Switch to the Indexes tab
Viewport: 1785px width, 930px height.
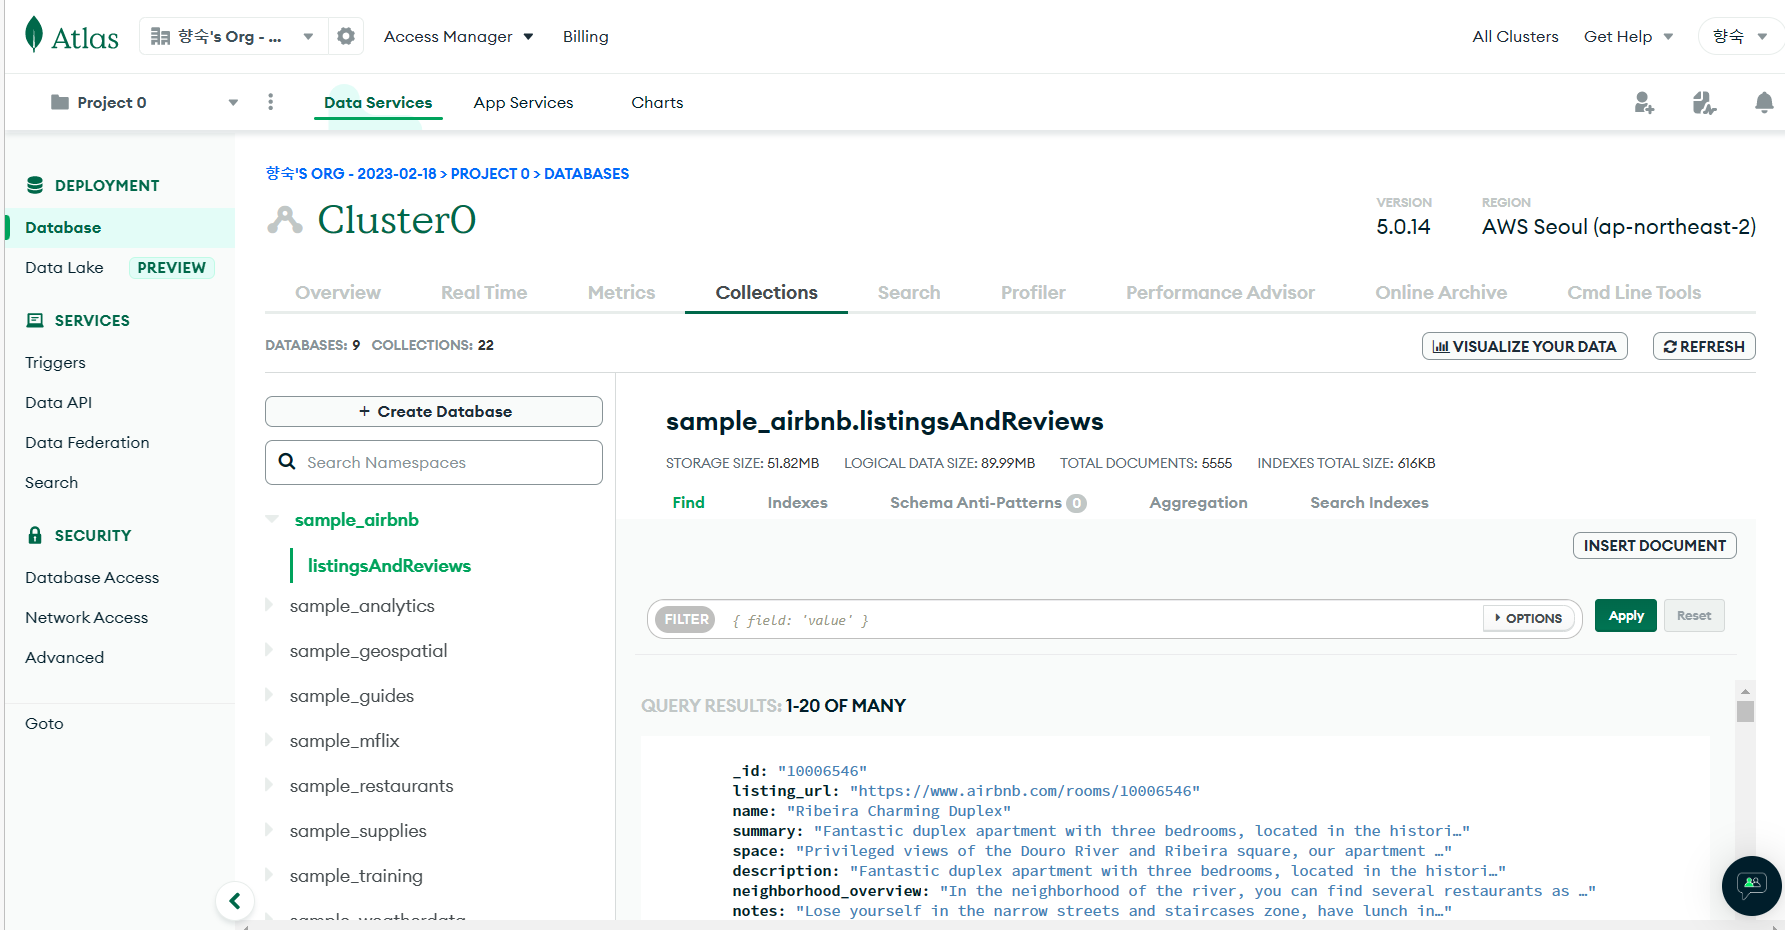(797, 502)
